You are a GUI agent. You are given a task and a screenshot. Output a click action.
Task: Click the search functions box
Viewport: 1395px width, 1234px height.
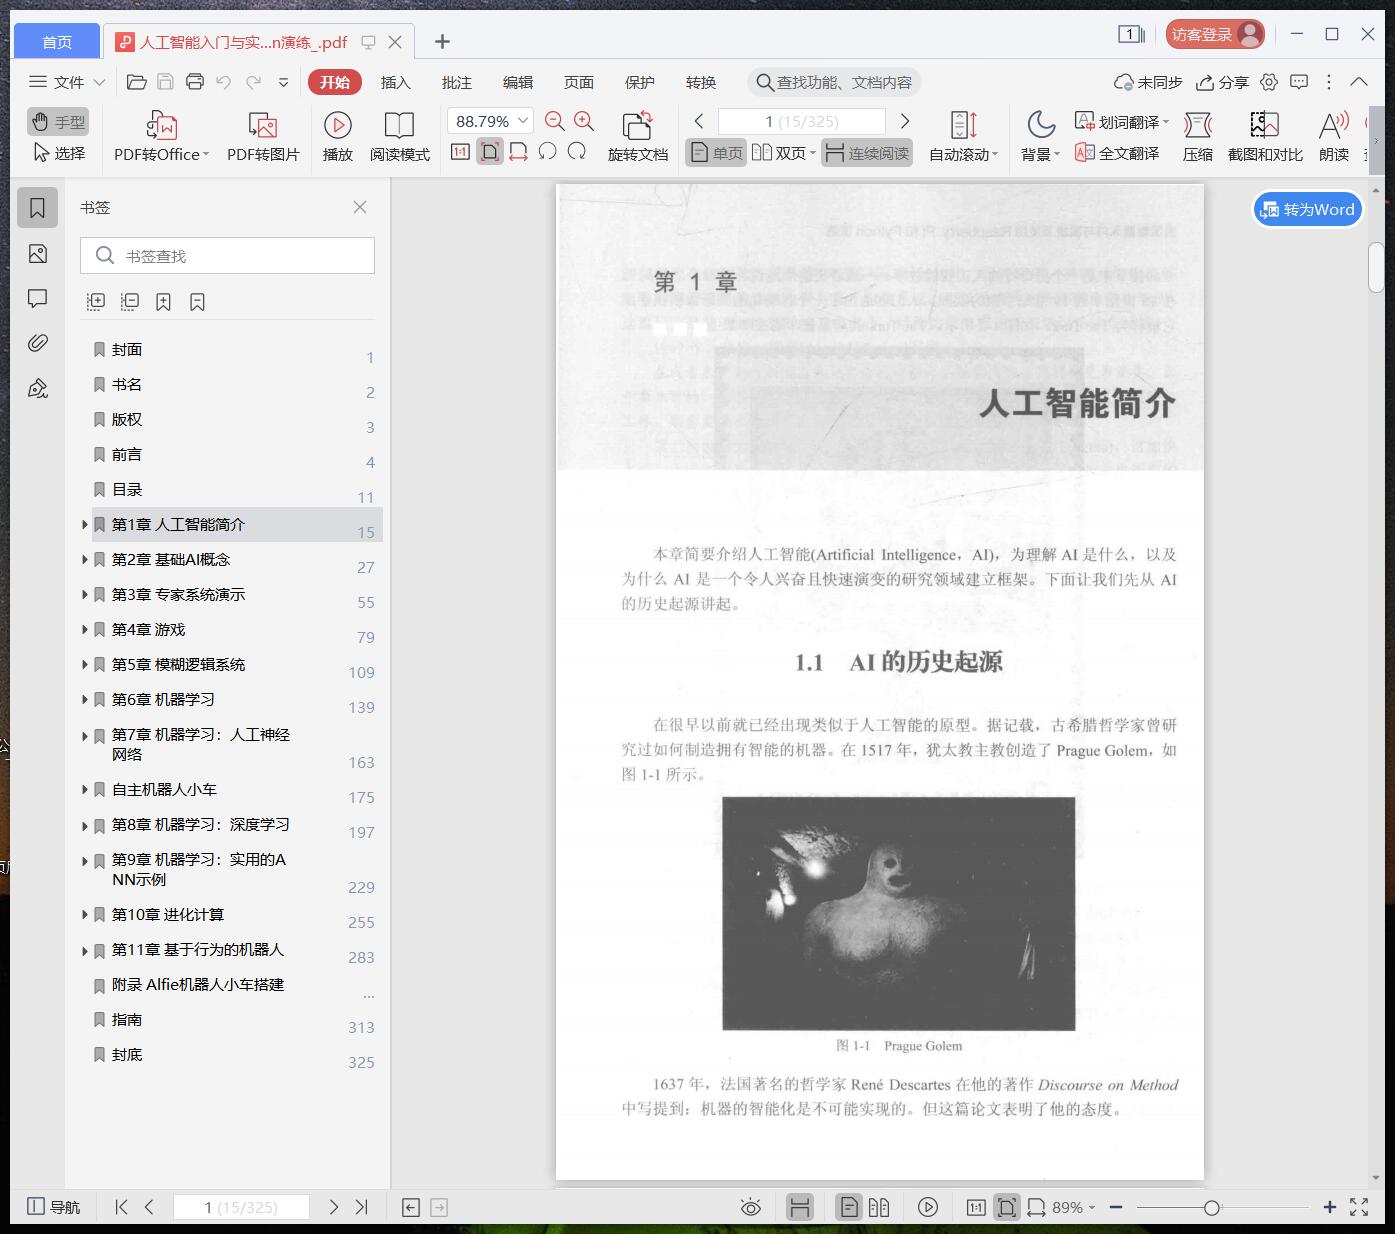click(x=834, y=82)
